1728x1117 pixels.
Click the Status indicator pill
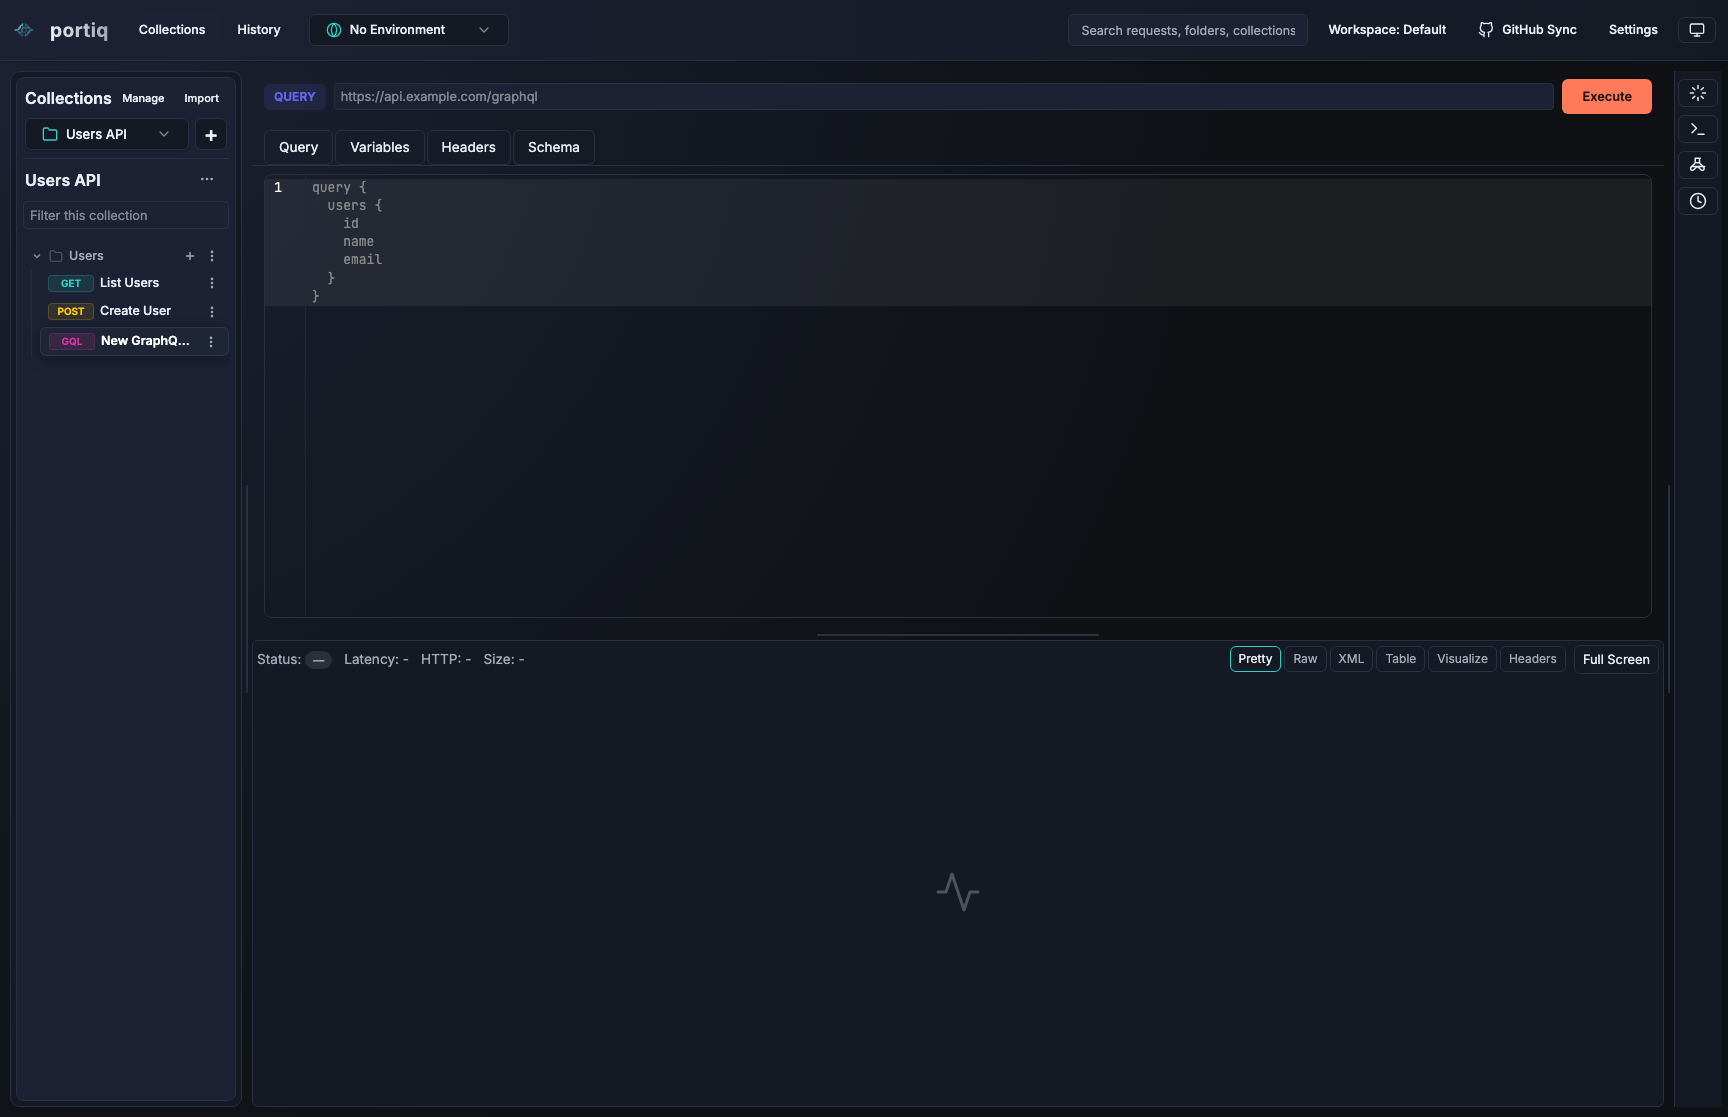click(318, 660)
